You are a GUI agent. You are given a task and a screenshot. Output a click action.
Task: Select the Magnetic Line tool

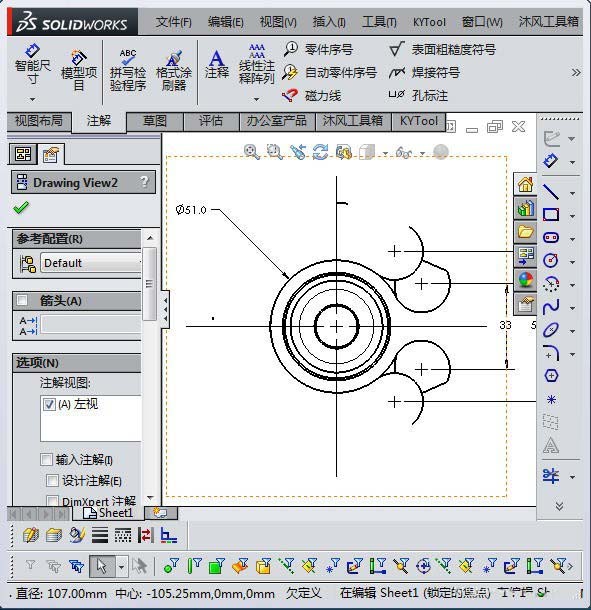[312, 95]
